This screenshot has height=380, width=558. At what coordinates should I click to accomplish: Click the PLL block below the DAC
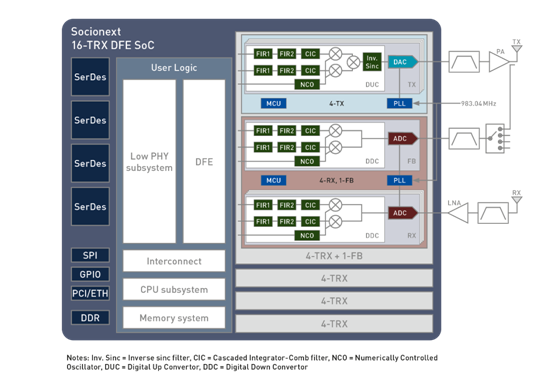coord(400,104)
